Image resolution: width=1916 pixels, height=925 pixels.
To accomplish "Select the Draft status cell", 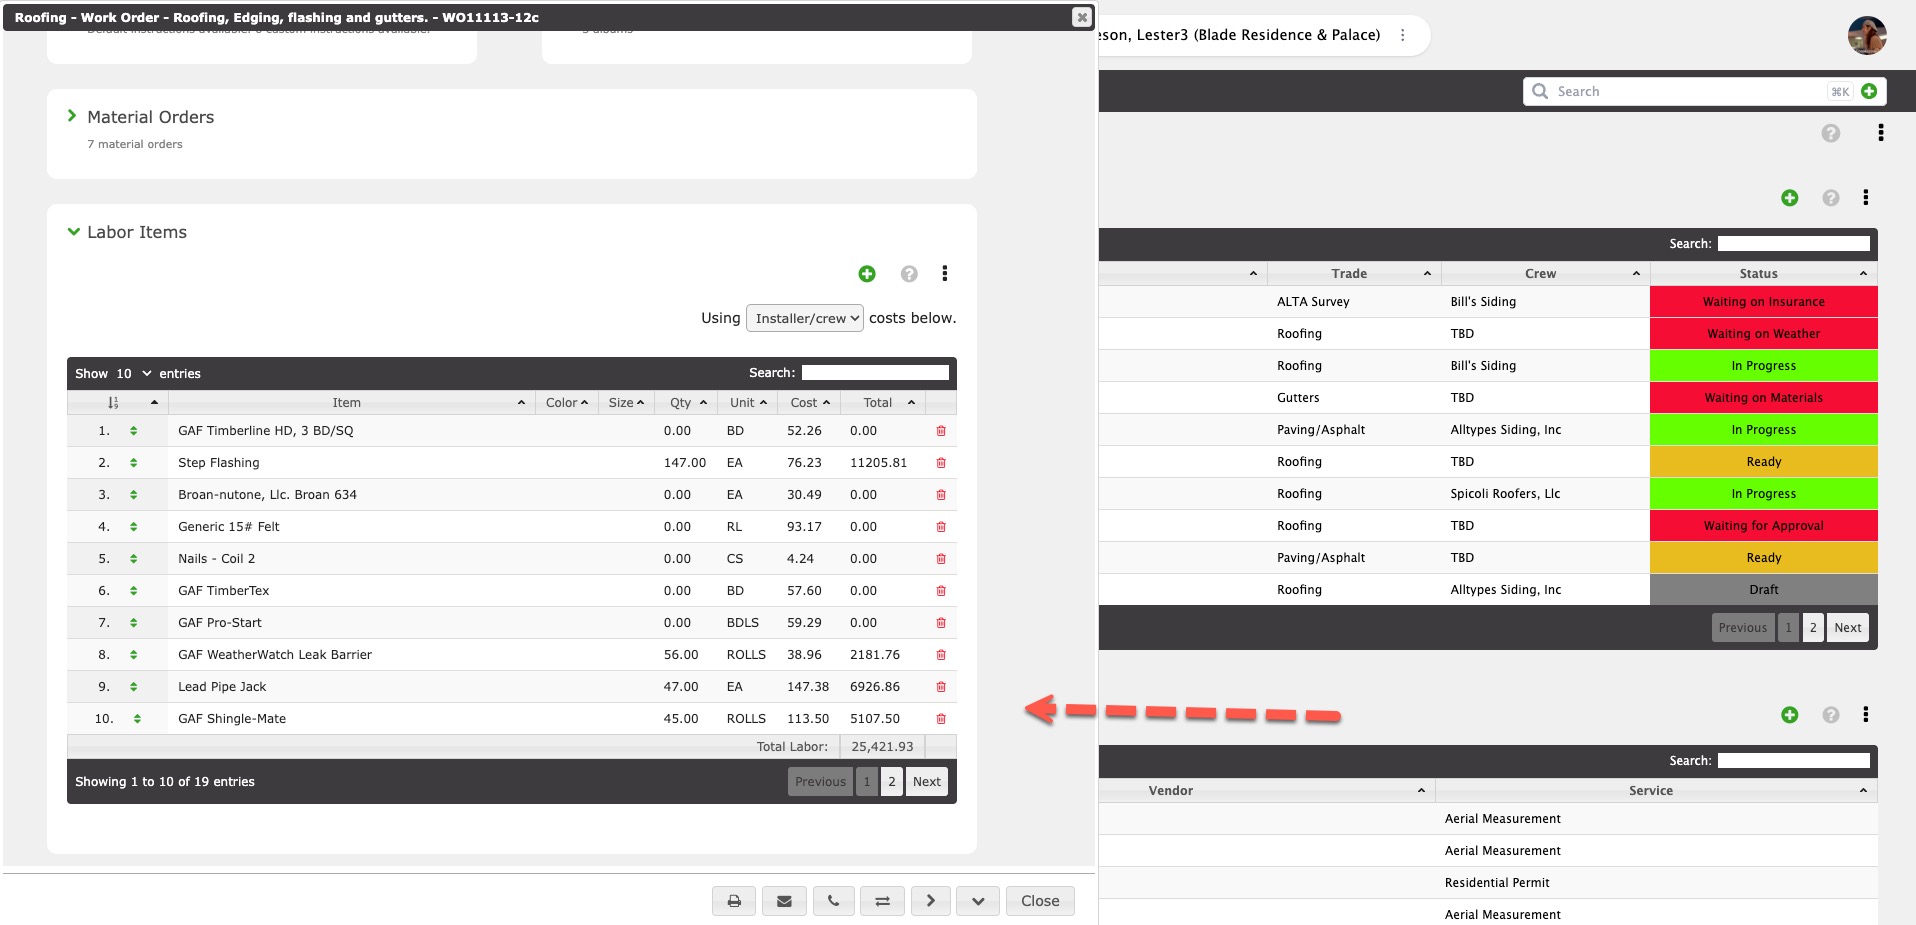I will (1764, 590).
